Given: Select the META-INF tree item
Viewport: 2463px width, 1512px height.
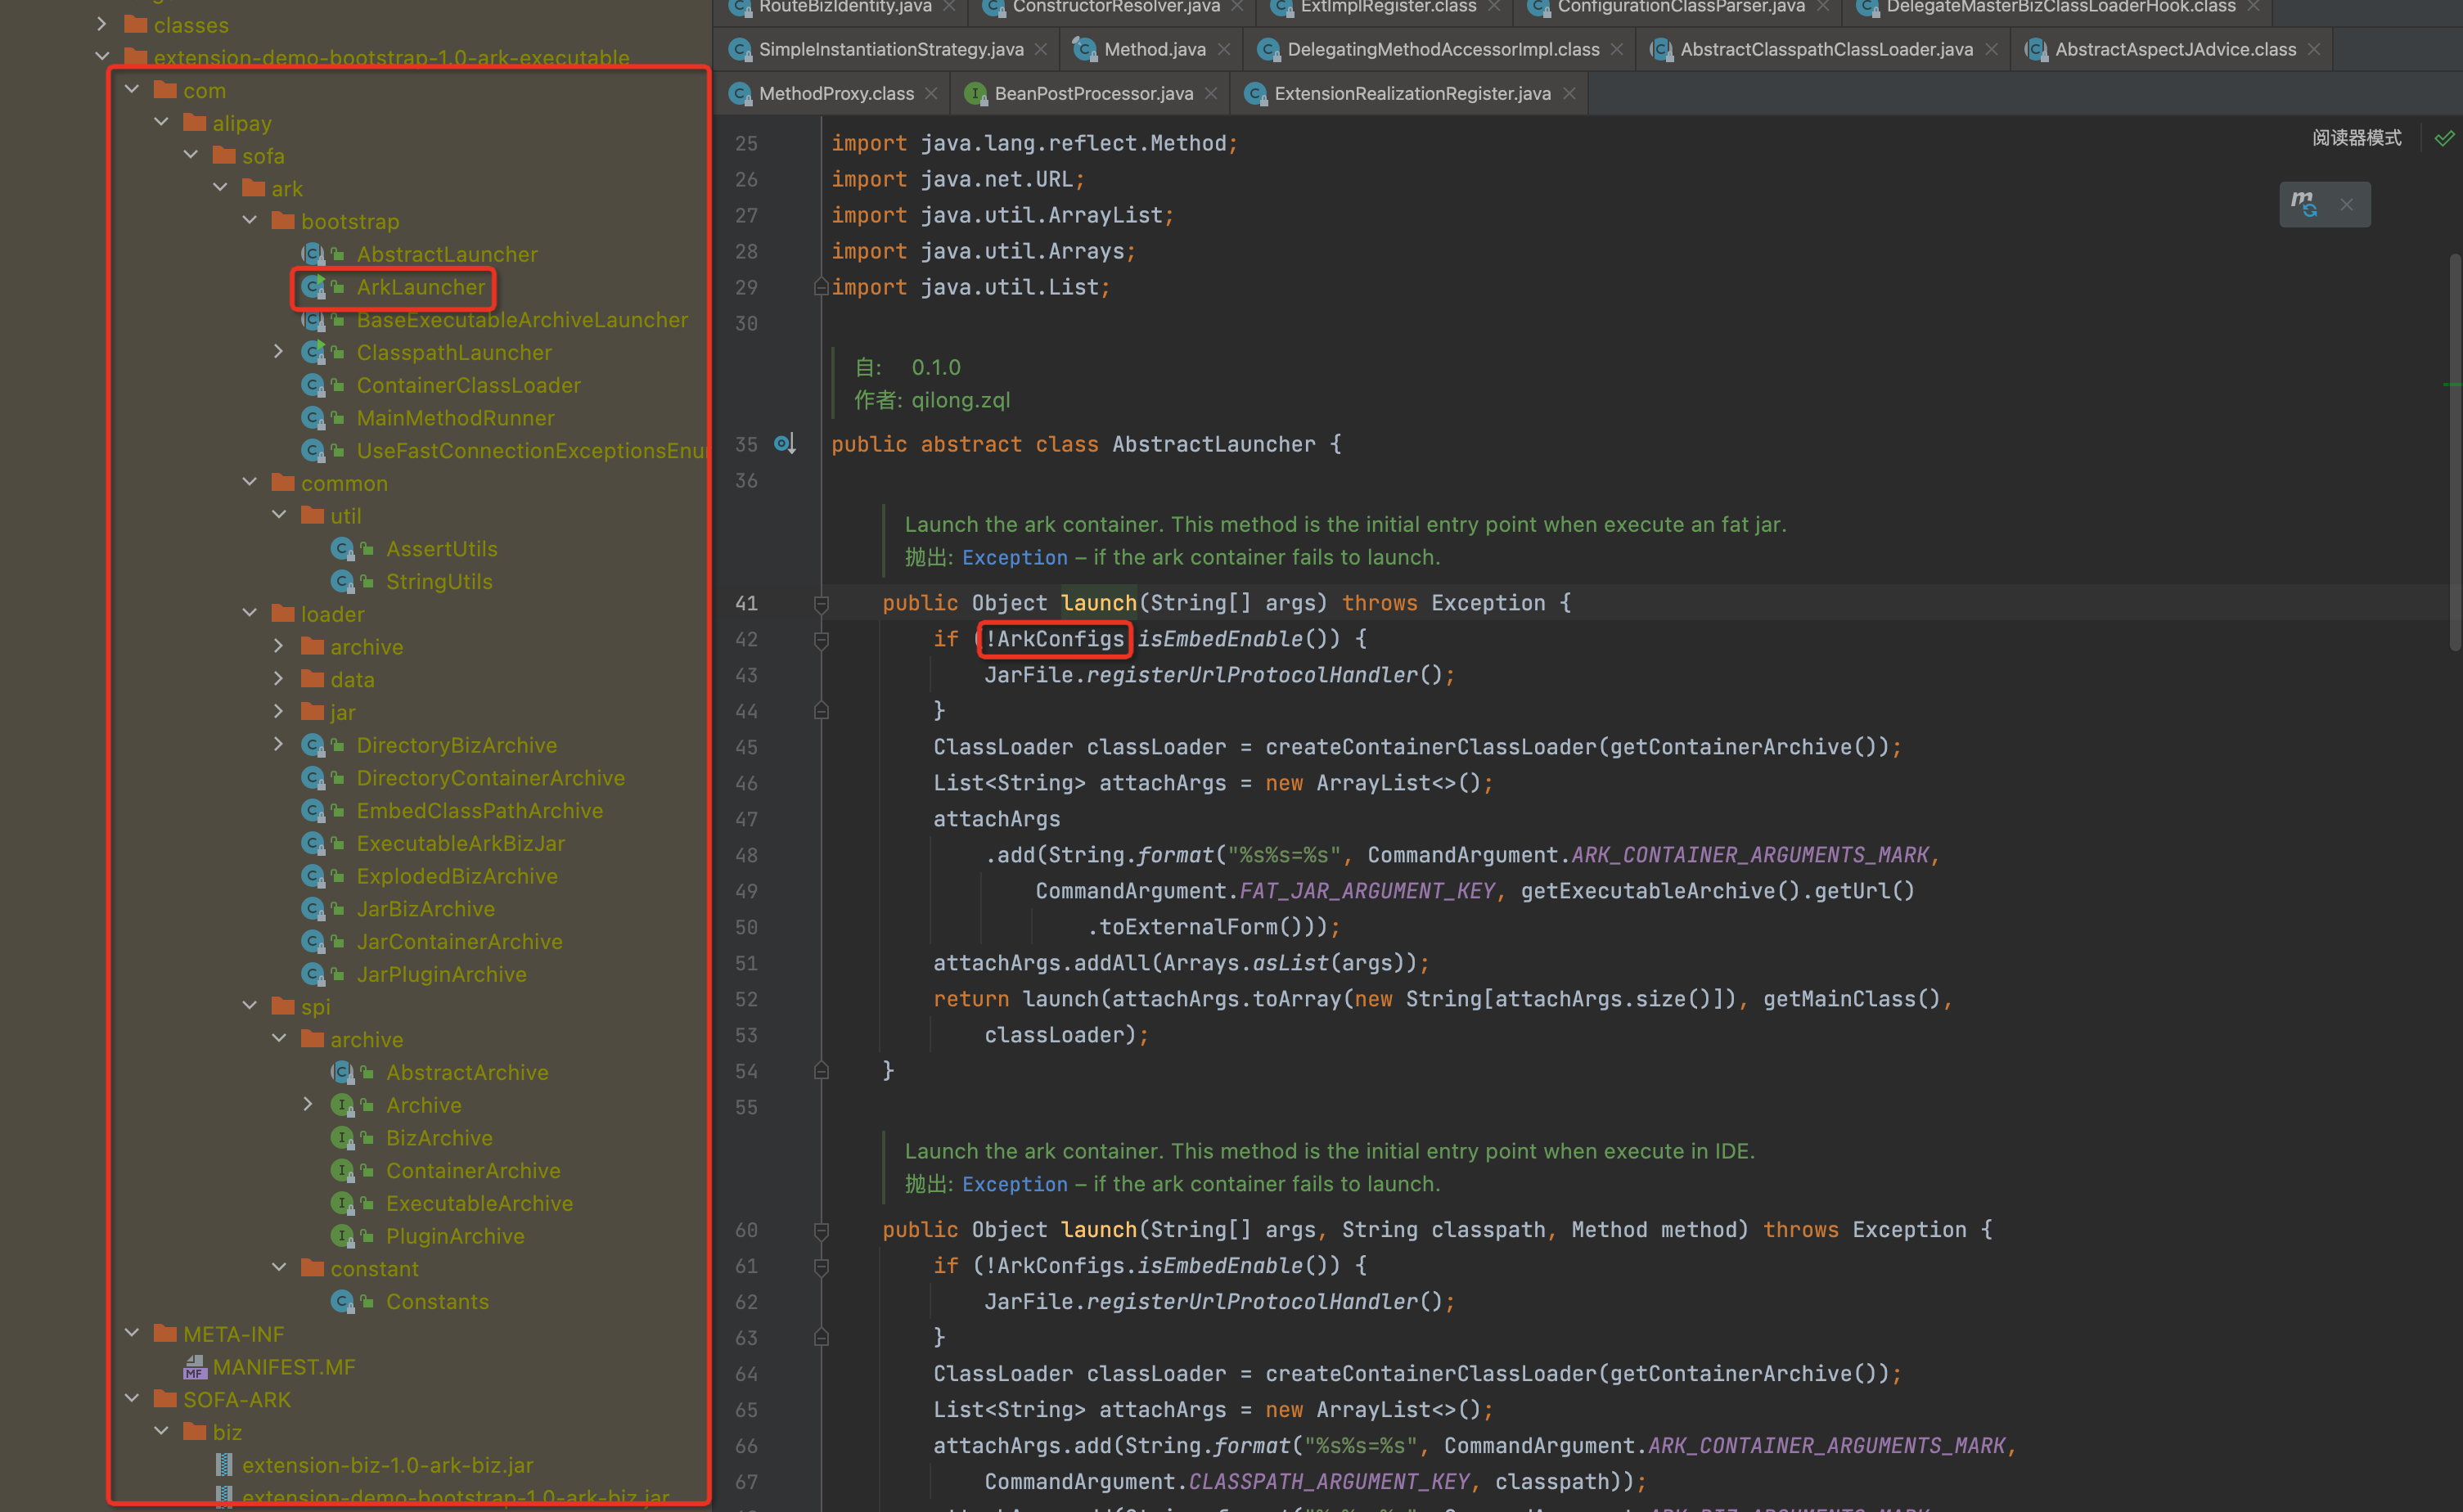Looking at the screenshot, I should (232, 1334).
